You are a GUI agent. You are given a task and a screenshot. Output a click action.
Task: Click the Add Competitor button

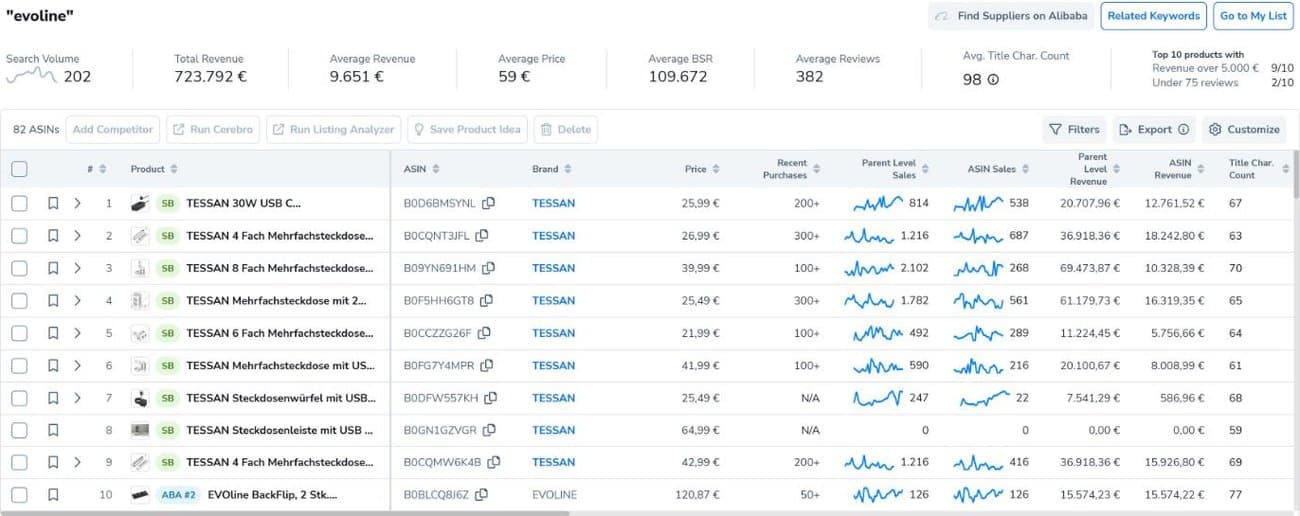[x=113, y=129]
